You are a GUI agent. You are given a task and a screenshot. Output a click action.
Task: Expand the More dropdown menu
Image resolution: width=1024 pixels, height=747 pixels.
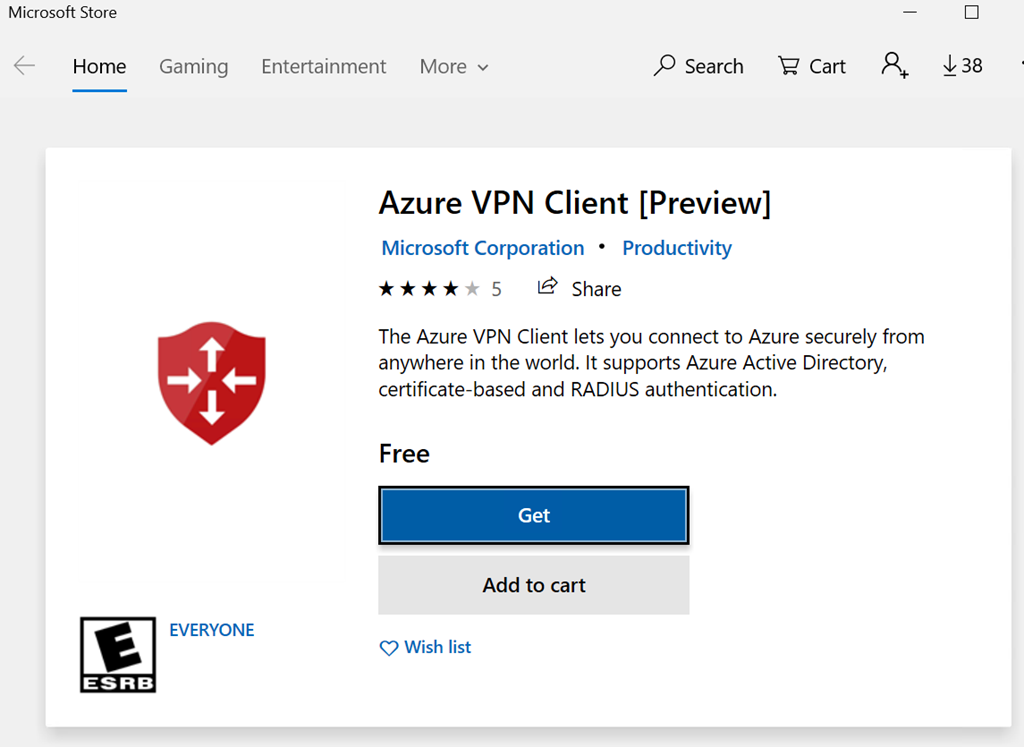(454, 67)
